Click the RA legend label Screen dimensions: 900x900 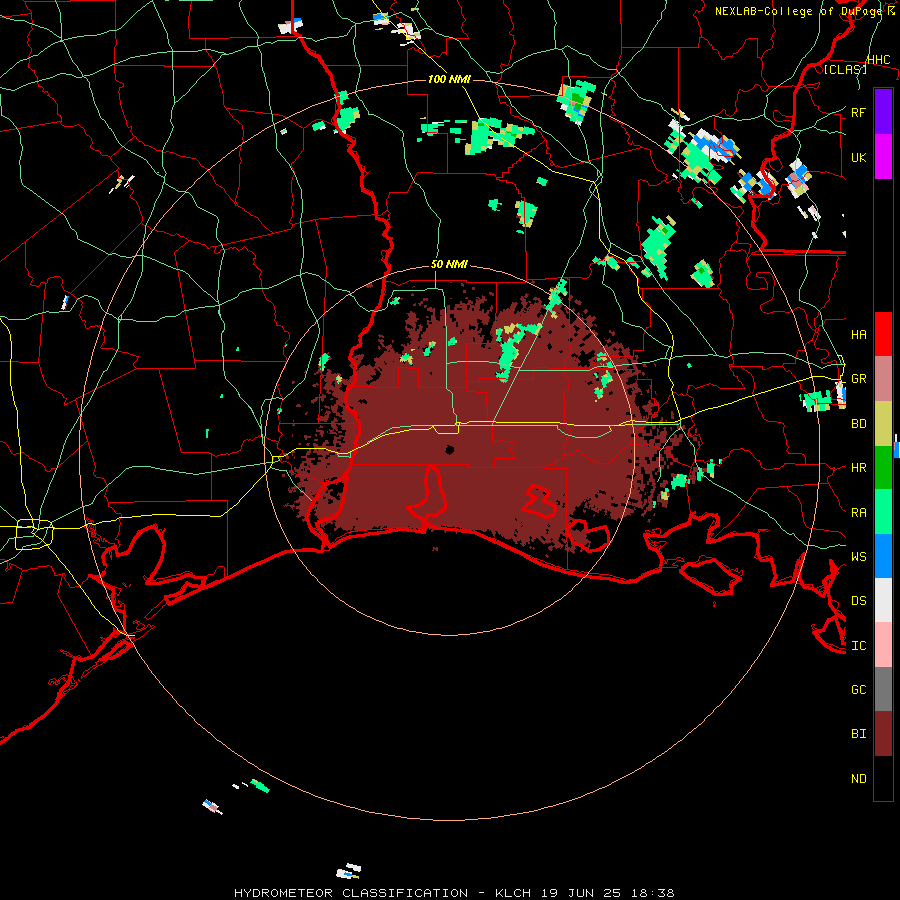pos(858,512)
